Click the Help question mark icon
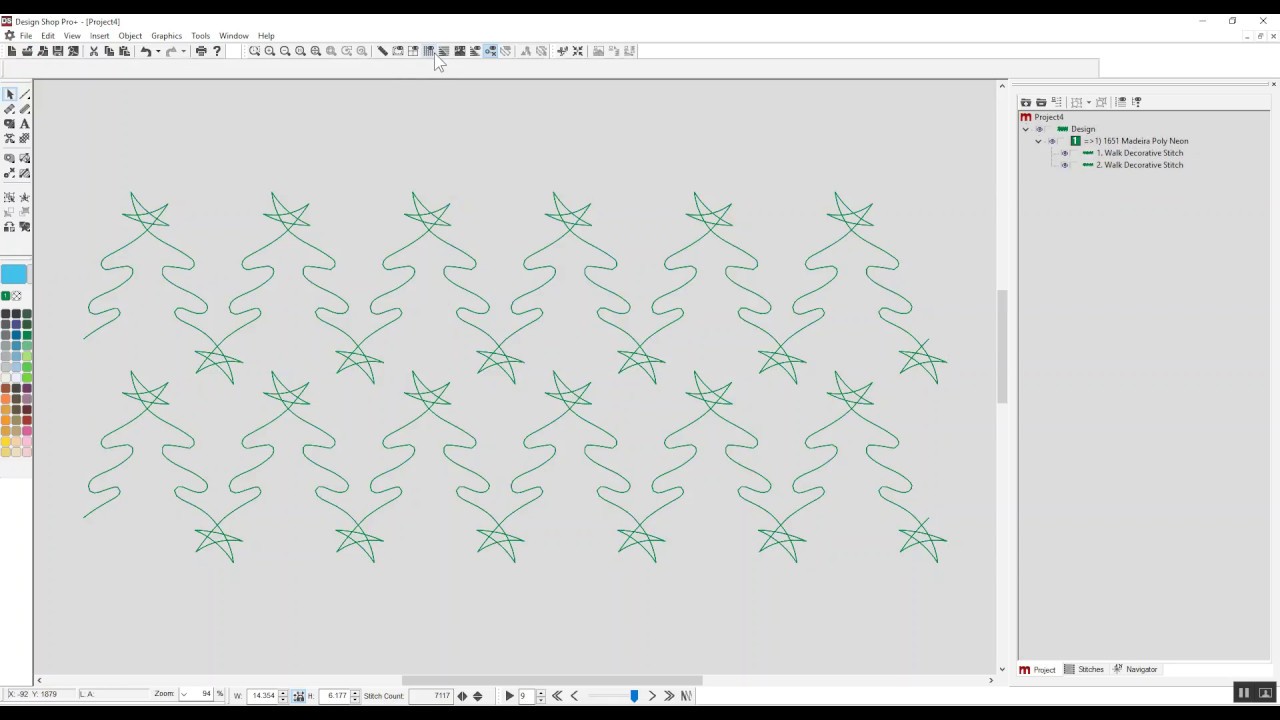1280x720 pixels. point(217,51)
